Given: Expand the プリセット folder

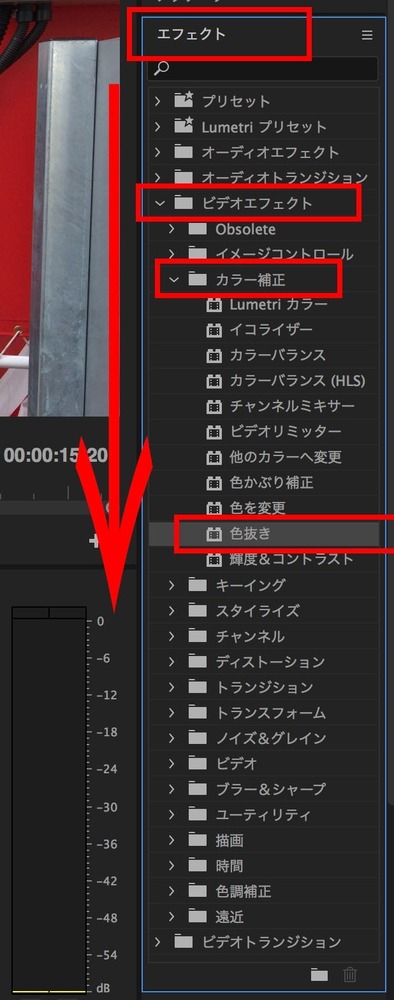Looking at the screenshot, I should 158,101.
